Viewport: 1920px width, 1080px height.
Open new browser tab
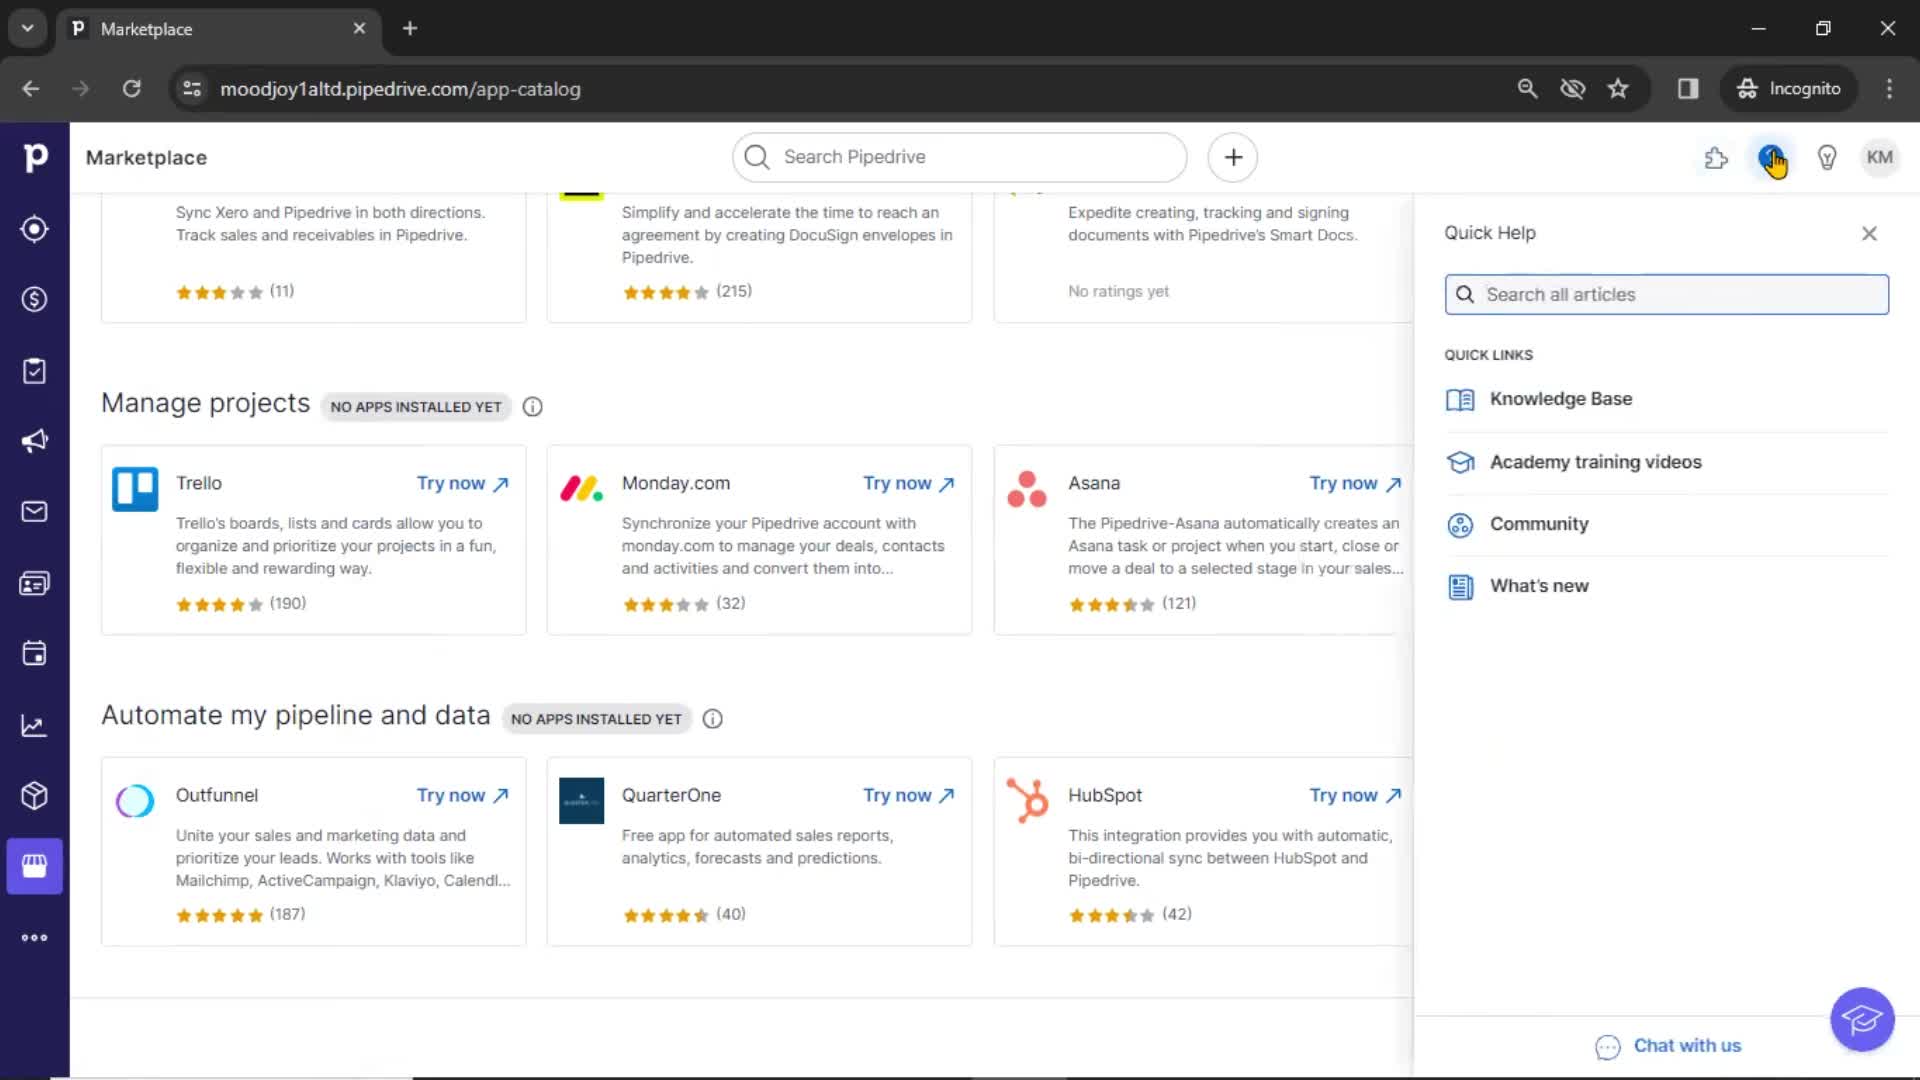[x=410, y=28]
